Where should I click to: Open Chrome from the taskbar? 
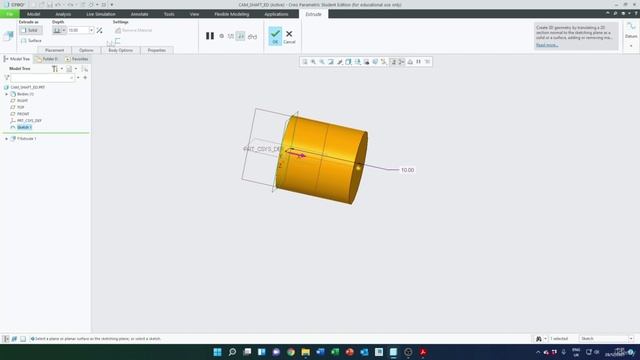click(x=291, y=352)
